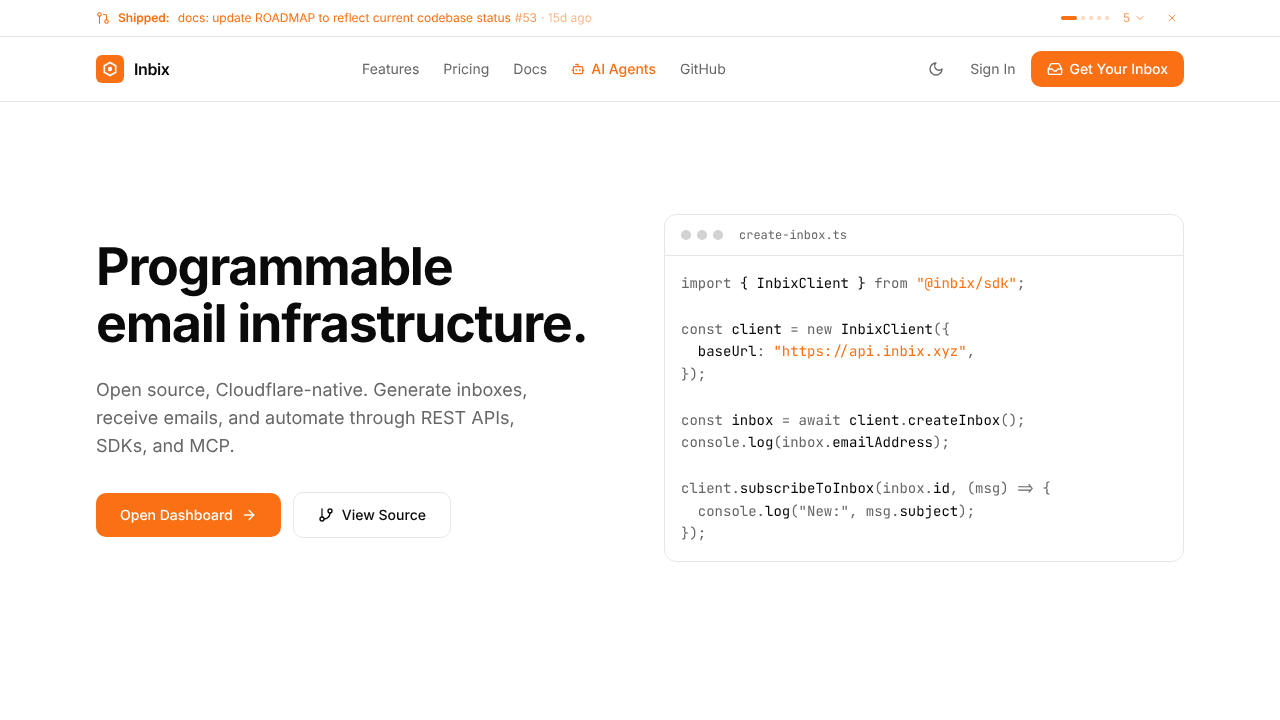Expand the announcements count dropdown showing 5

(x=1133, y=18)
